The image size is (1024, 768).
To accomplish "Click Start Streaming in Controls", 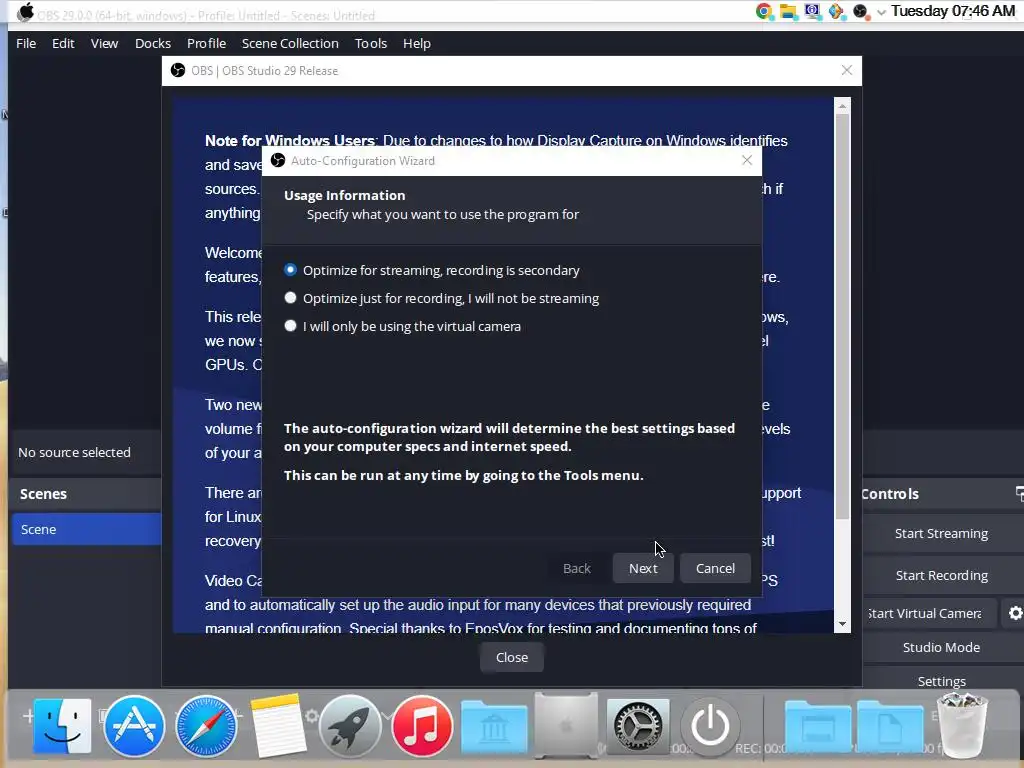I will [941, 533].
